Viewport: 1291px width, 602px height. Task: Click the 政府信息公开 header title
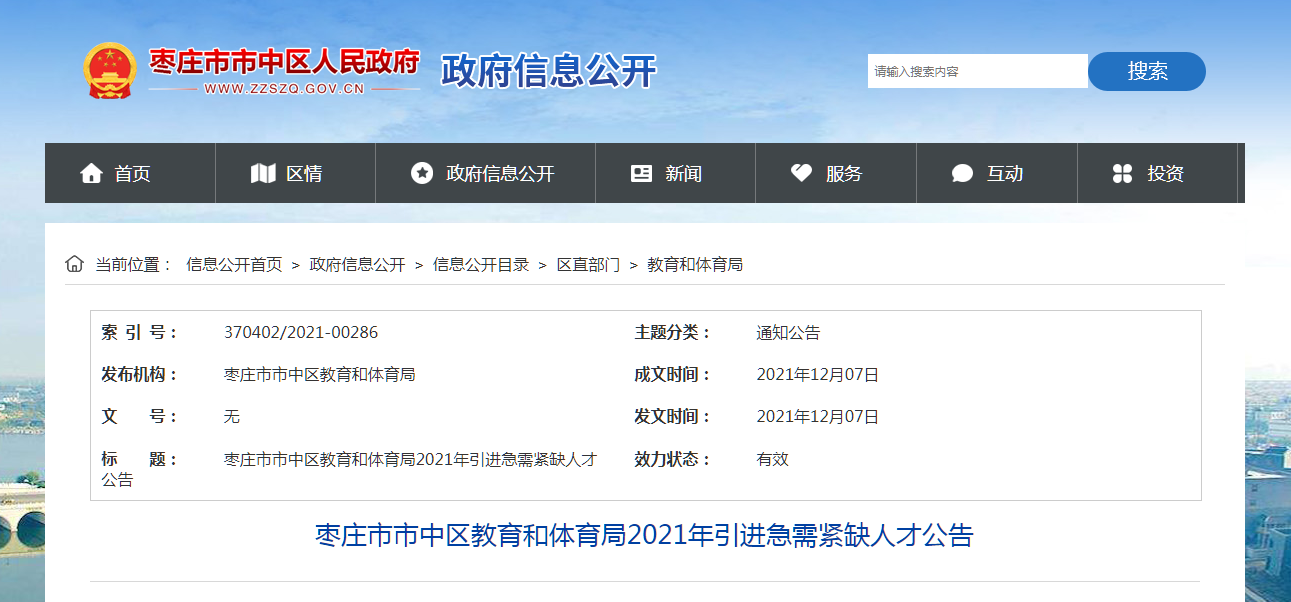(x=548, y=71)
